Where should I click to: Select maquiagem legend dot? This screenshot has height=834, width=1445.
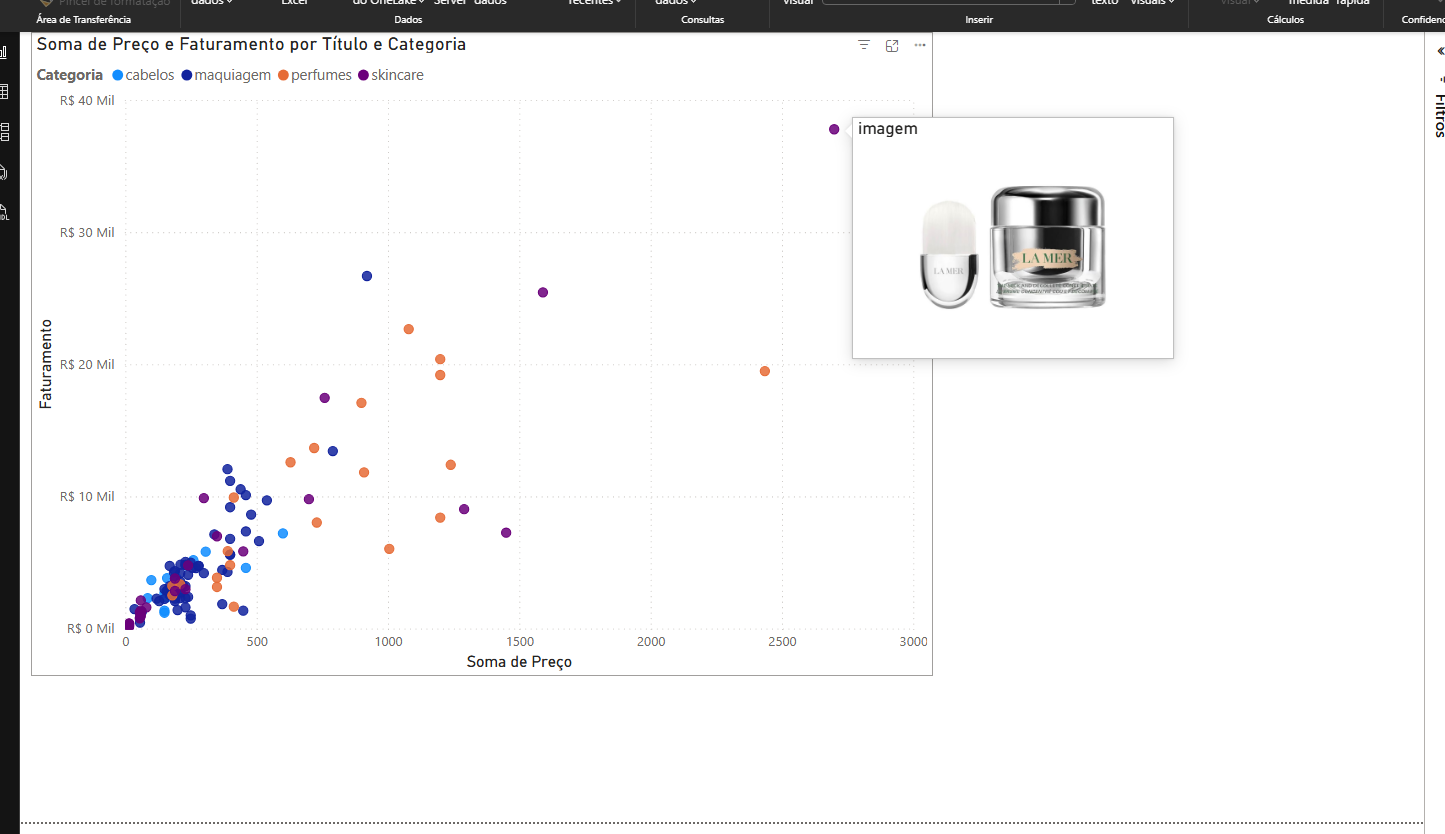[x=187, y=75]
